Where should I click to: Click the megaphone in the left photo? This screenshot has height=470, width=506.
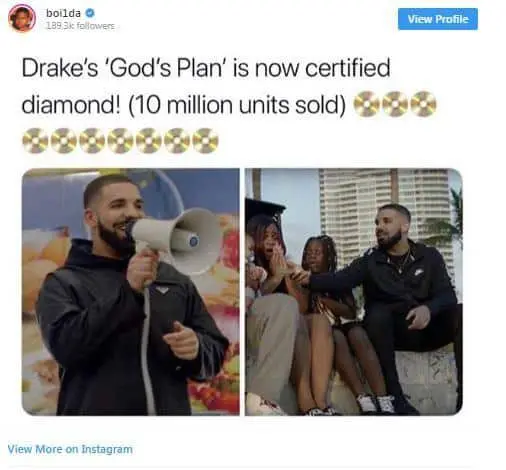point(175,239)
